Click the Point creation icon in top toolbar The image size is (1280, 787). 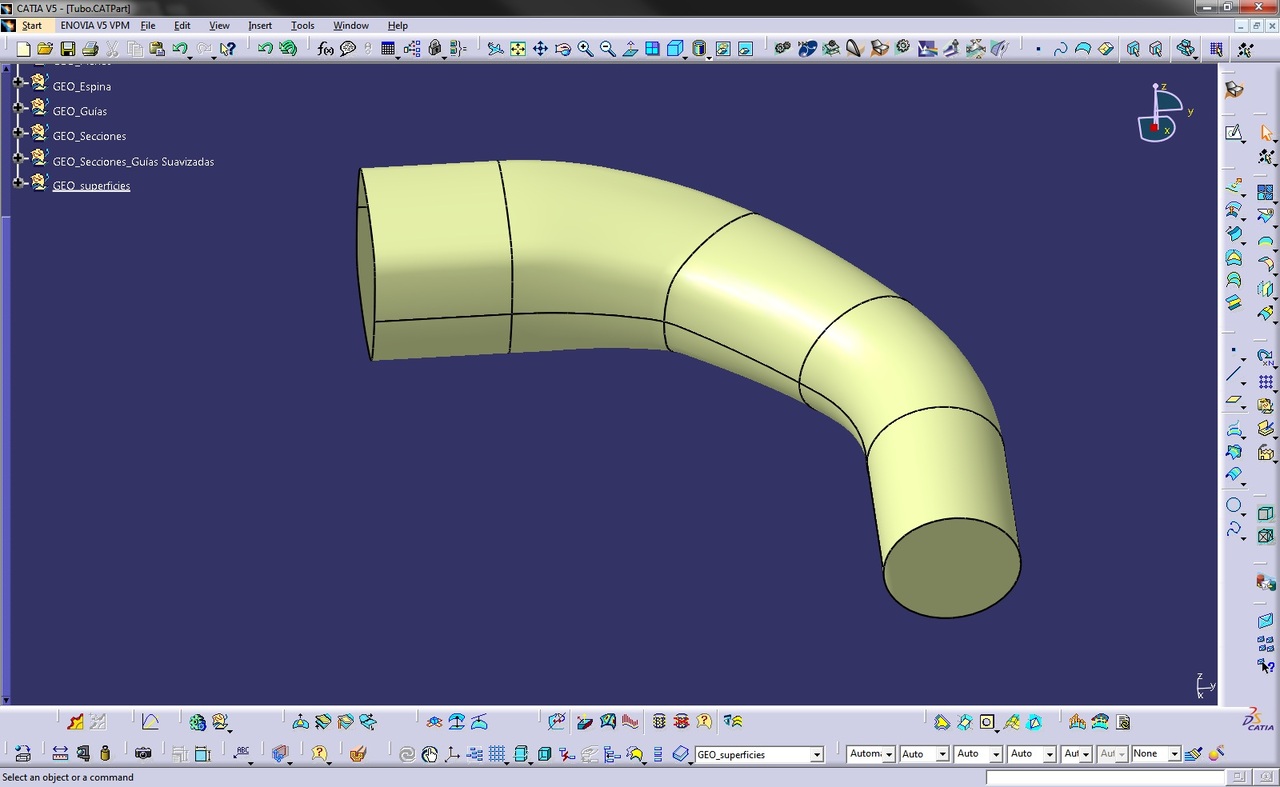point(1038,48)
